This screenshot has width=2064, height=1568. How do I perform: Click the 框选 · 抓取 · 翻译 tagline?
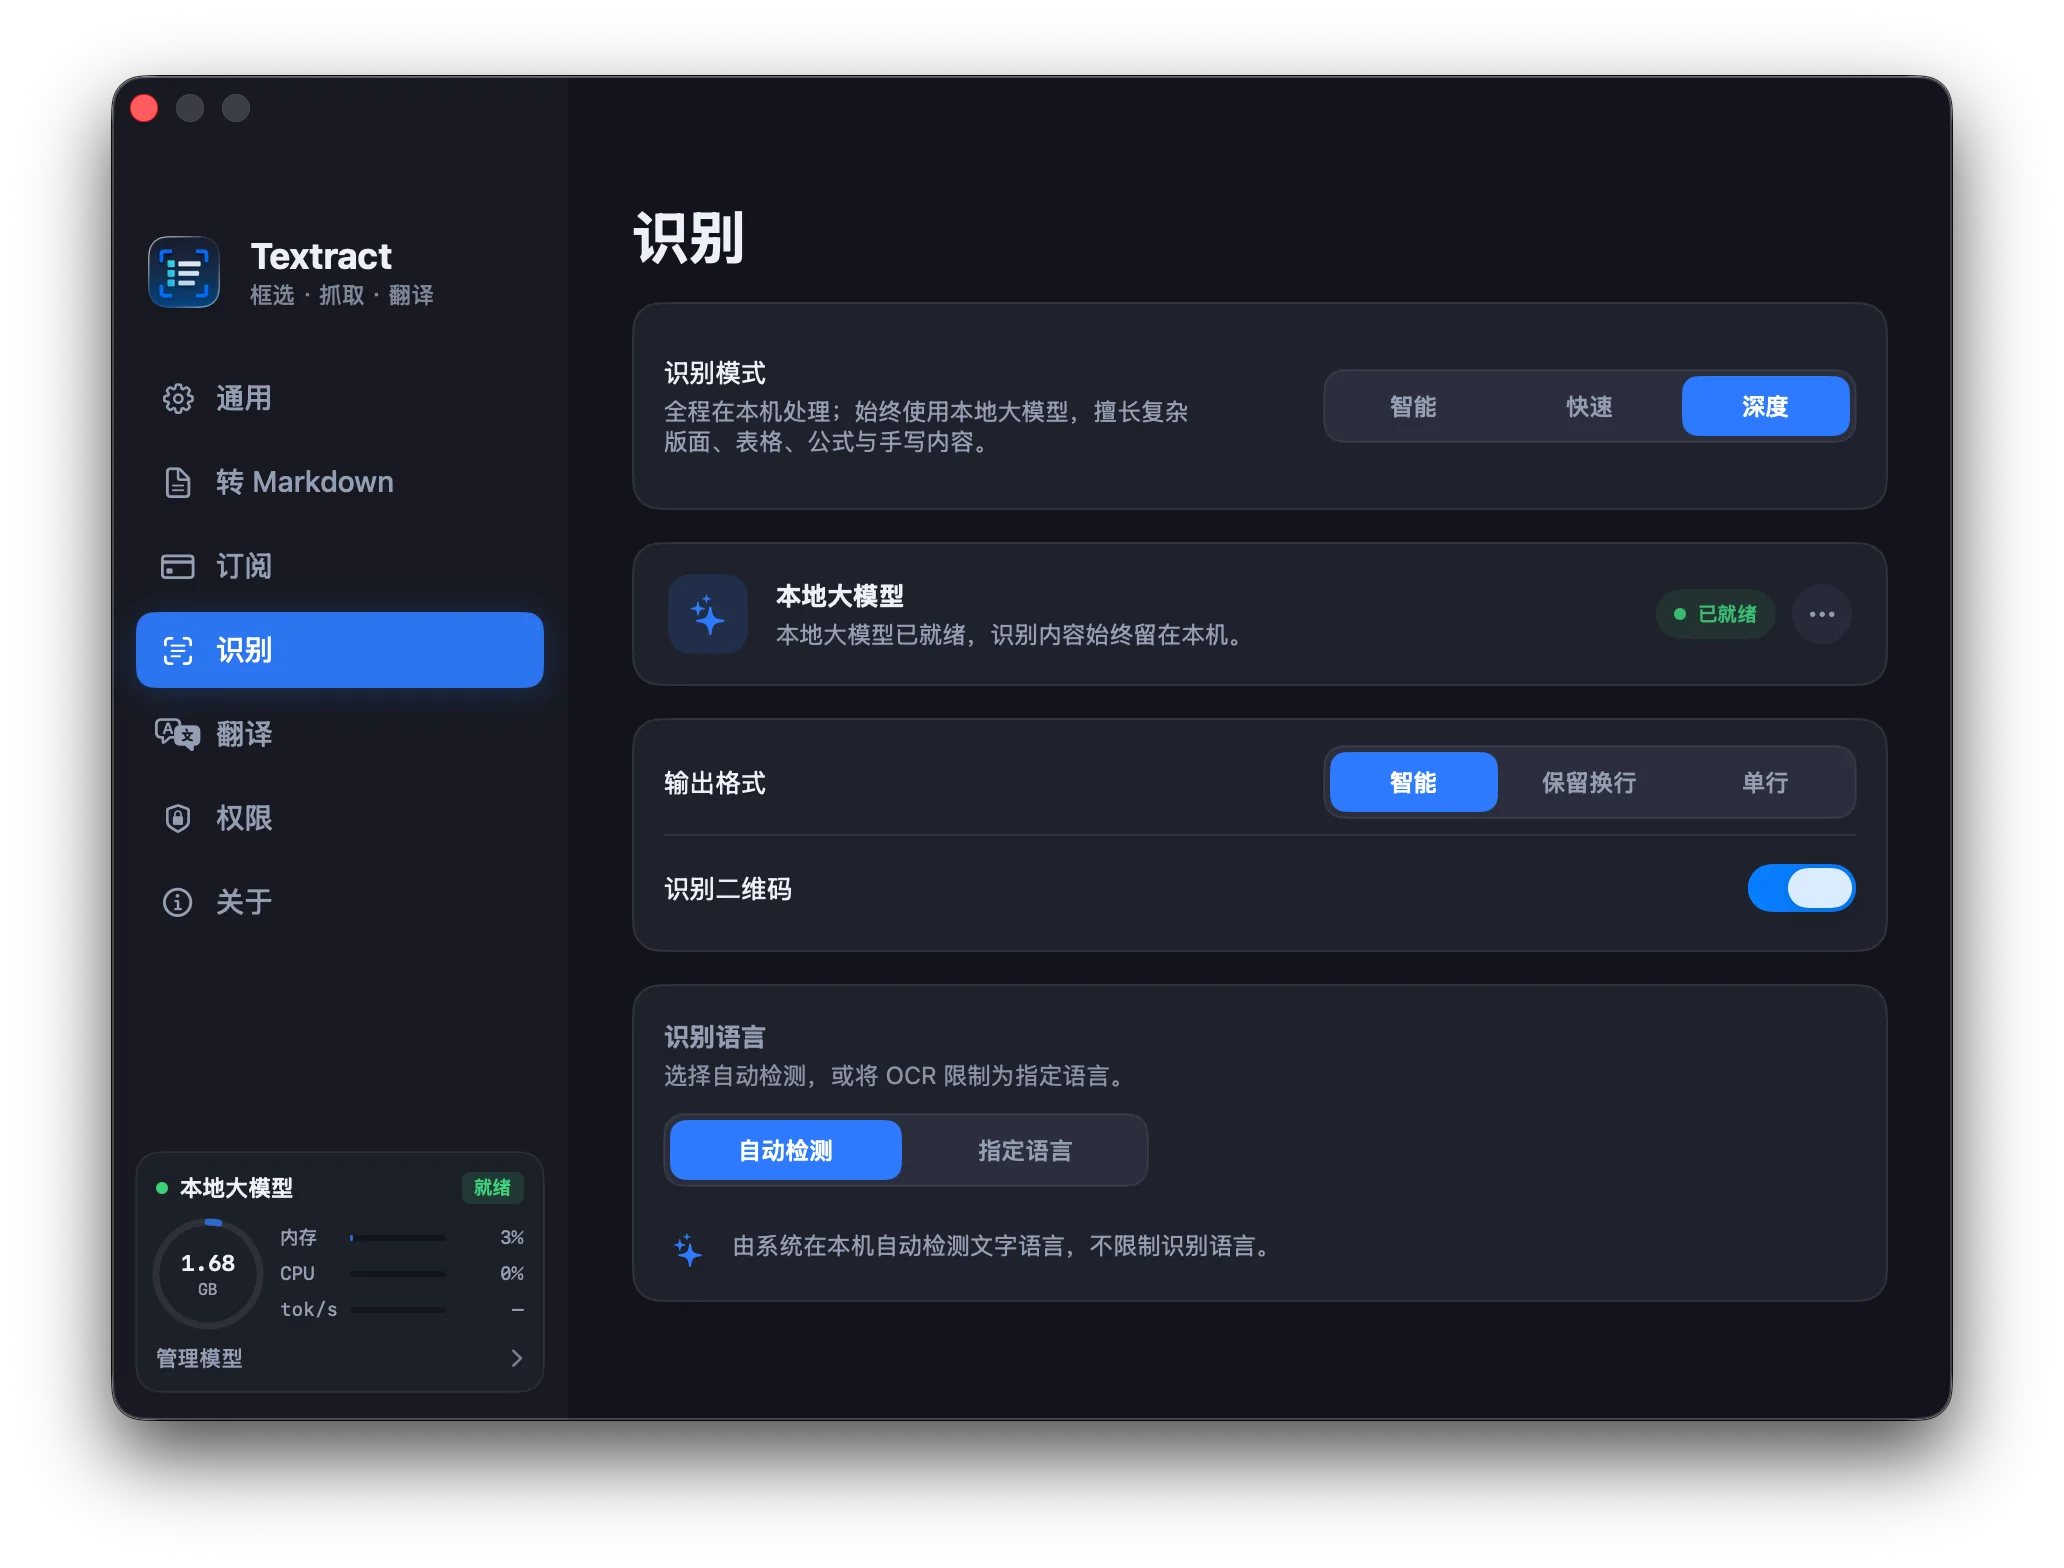click(342, 295)
